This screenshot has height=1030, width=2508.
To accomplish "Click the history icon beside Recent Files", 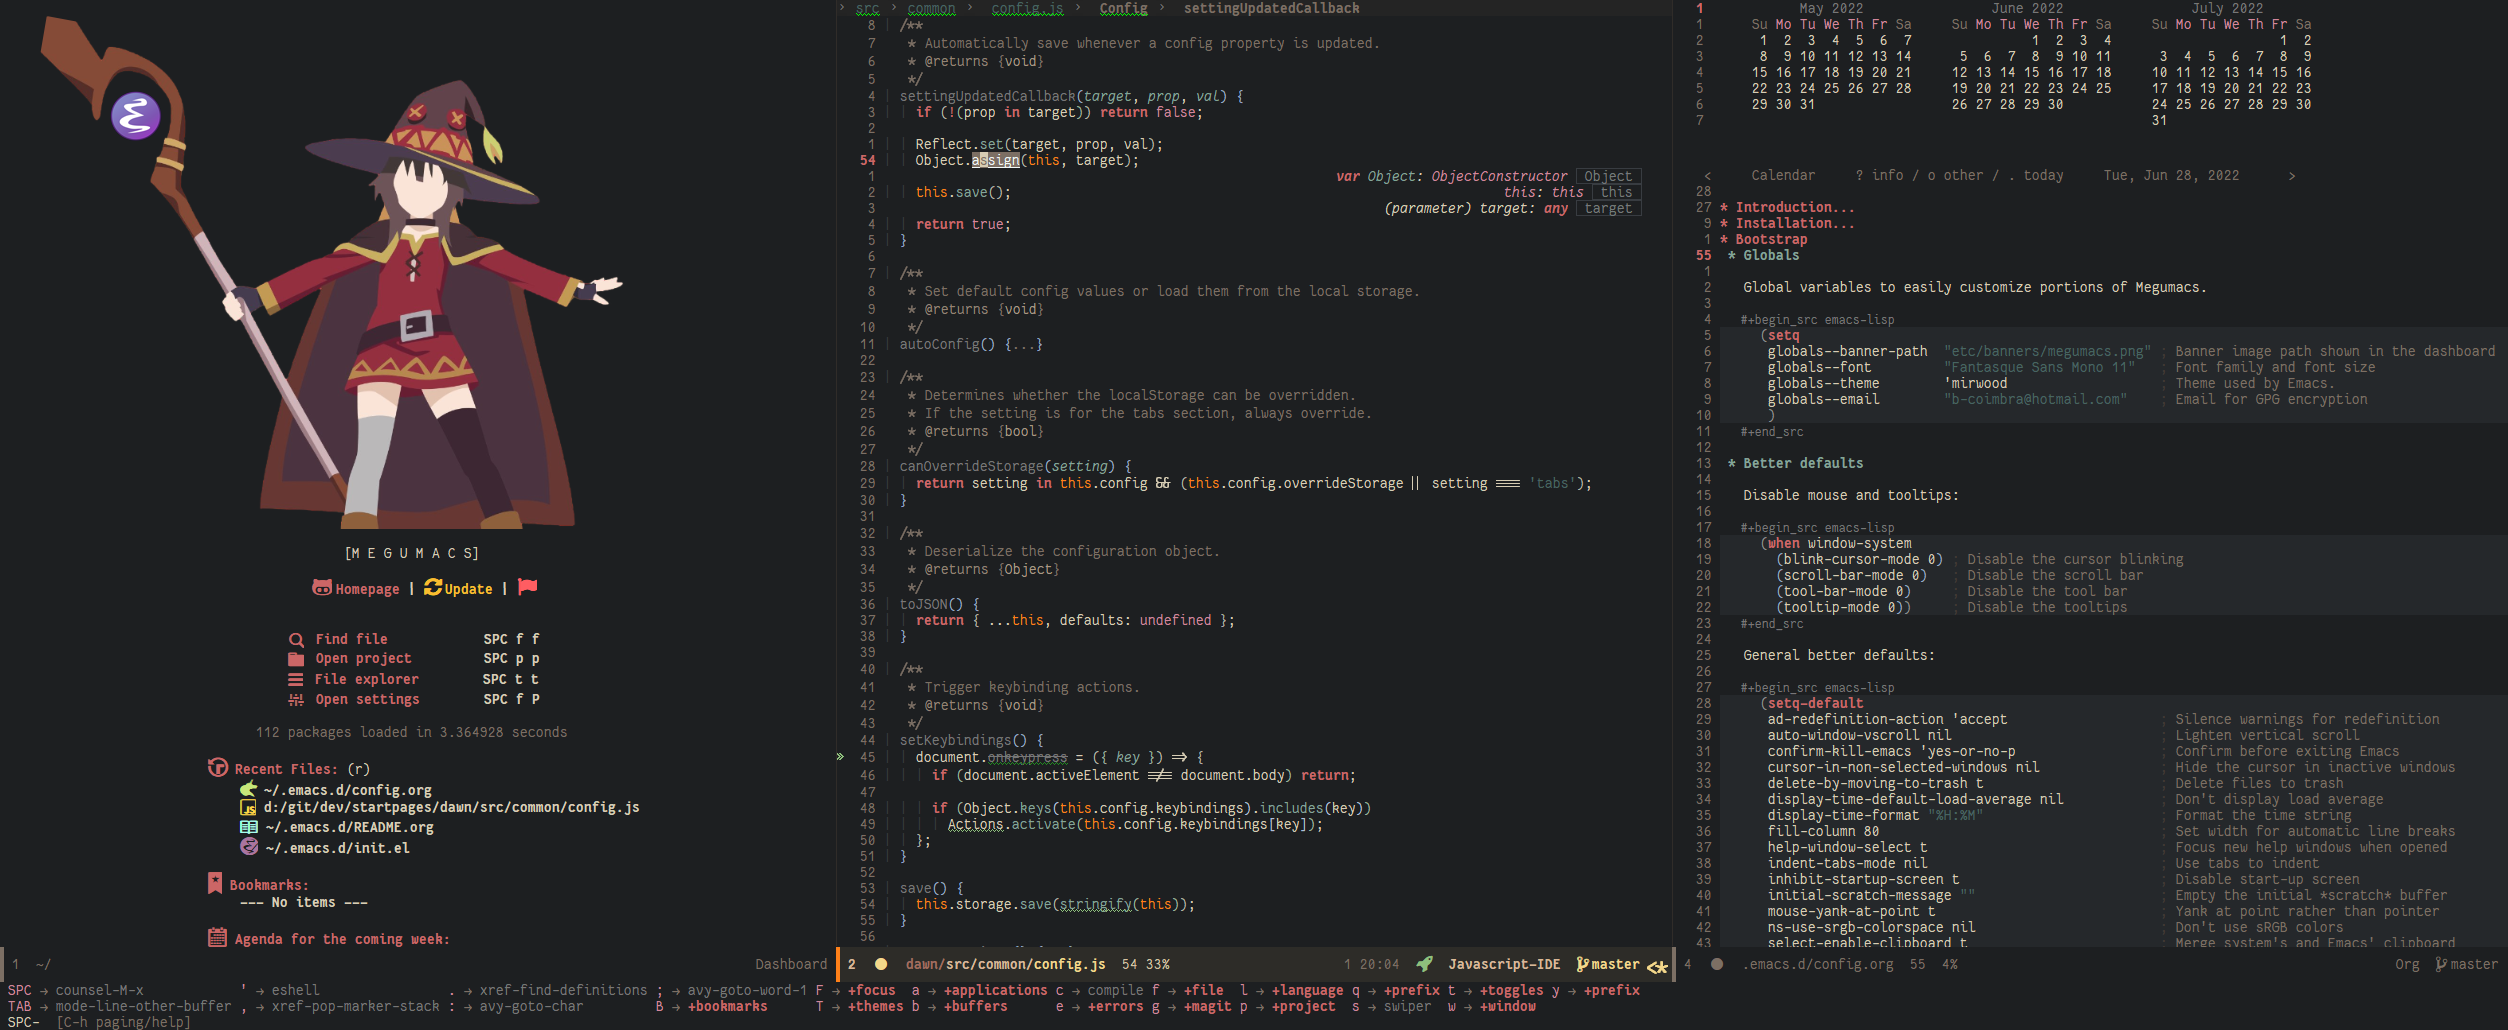I will click(218, 768).
